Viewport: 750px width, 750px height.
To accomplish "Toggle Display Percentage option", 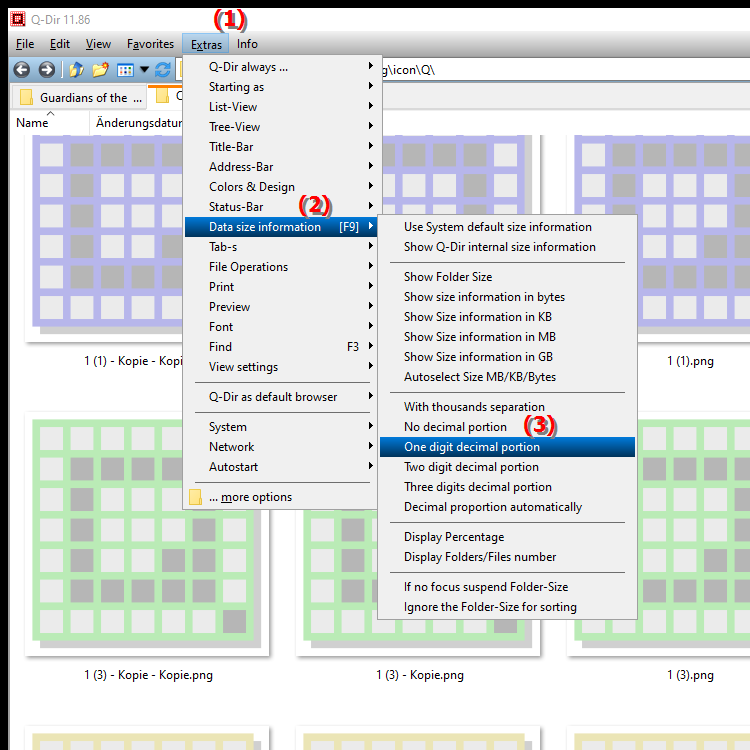I will [507, 537].
